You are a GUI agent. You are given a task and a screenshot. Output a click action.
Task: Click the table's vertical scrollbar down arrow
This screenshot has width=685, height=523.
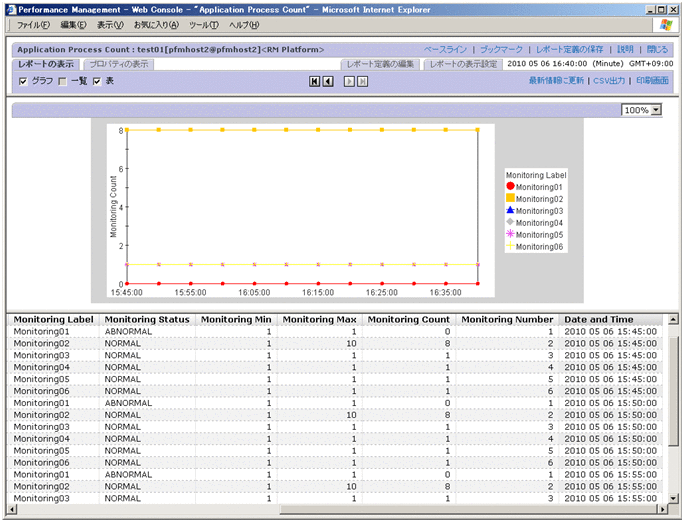tap(672, 499)
